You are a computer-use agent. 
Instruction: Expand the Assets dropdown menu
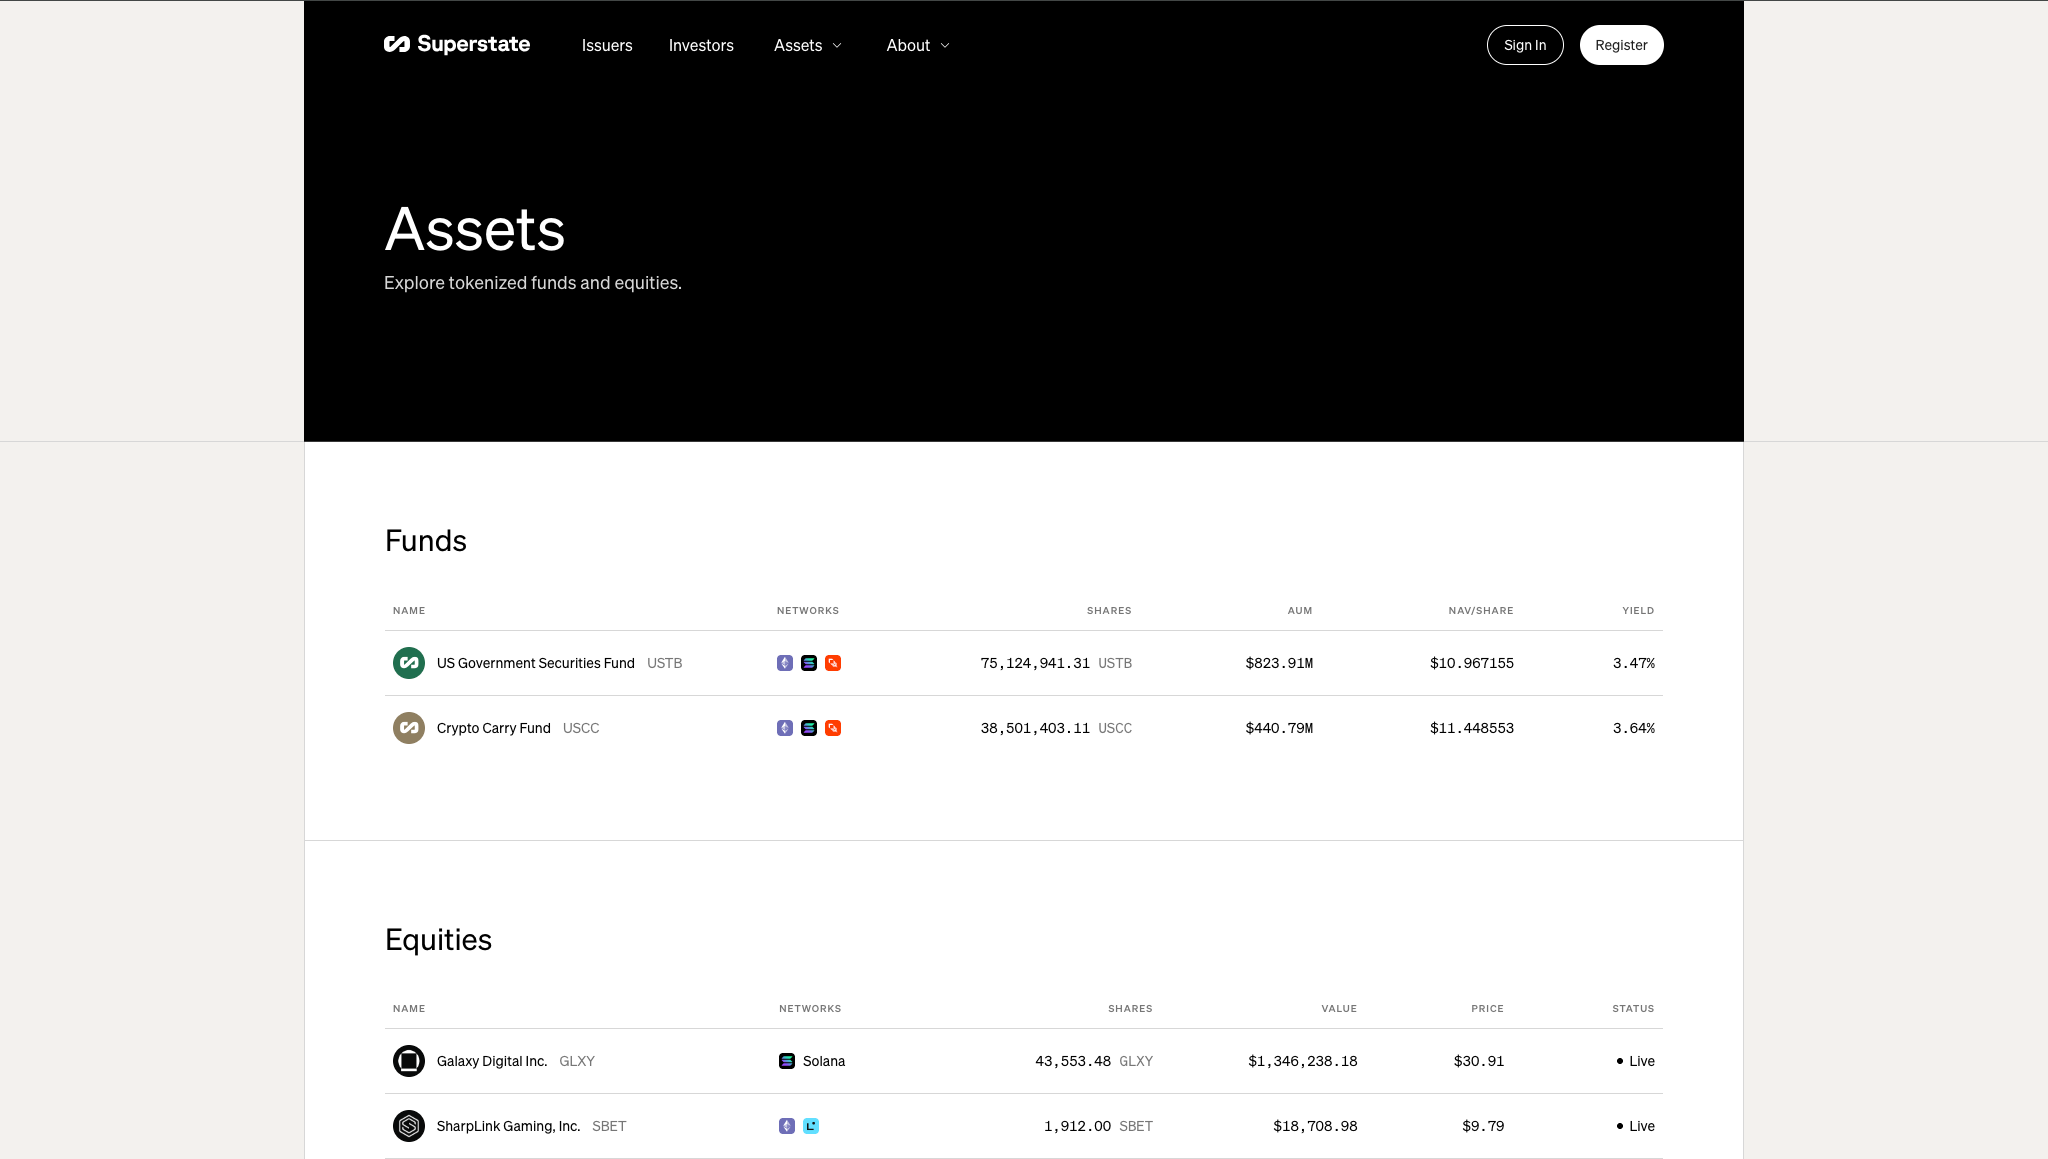click(798, 45)
